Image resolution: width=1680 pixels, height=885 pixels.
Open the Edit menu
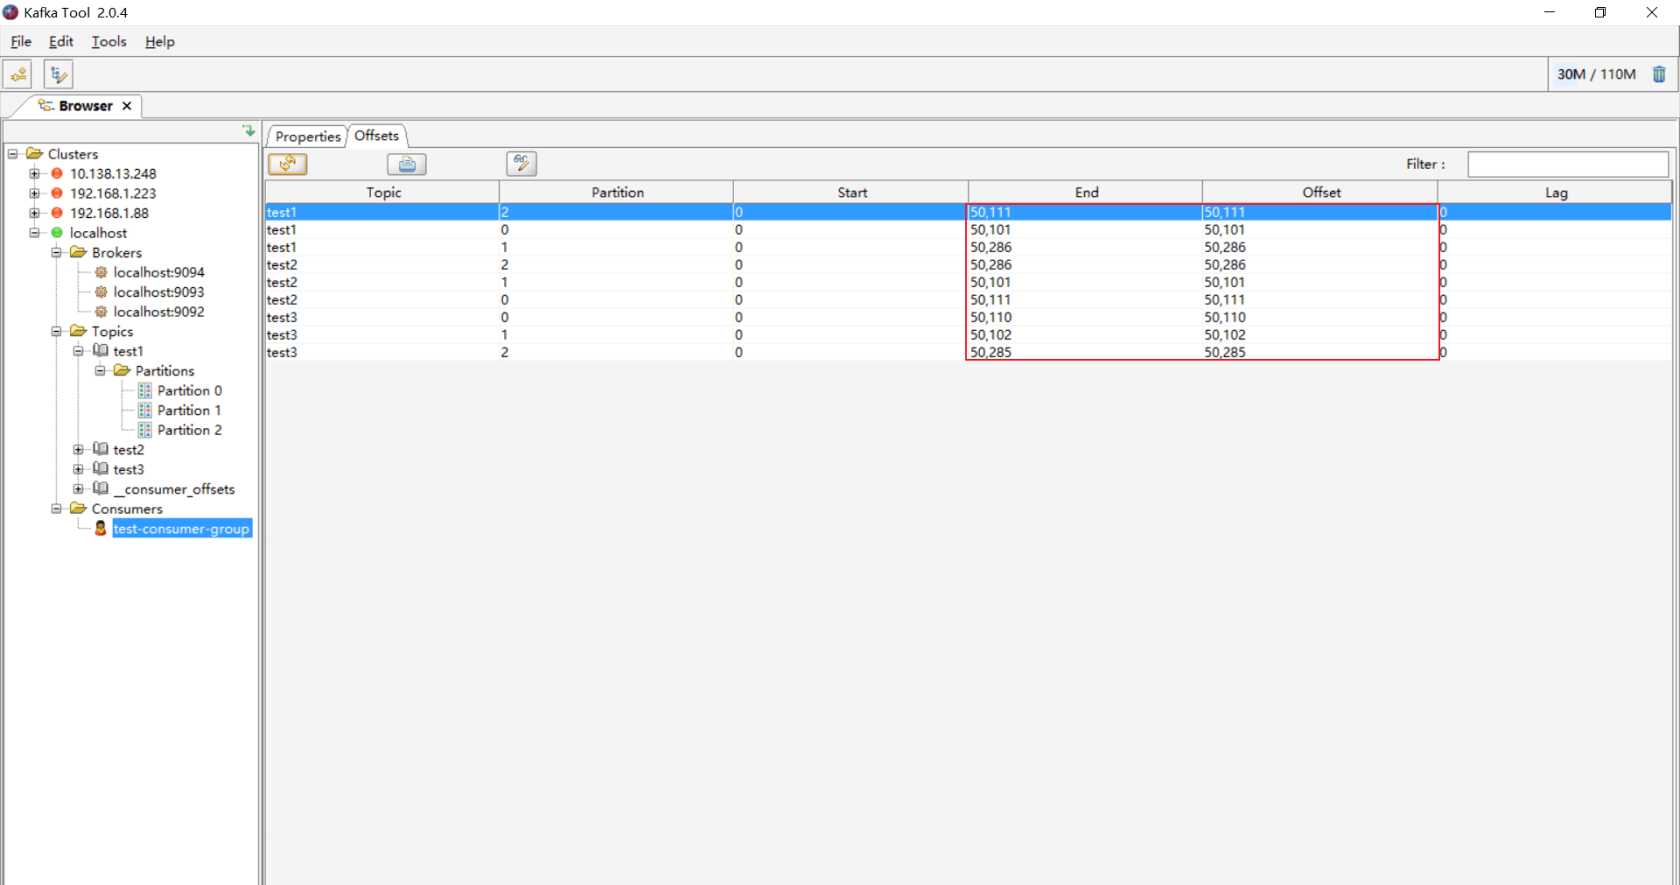pos(61,41)
